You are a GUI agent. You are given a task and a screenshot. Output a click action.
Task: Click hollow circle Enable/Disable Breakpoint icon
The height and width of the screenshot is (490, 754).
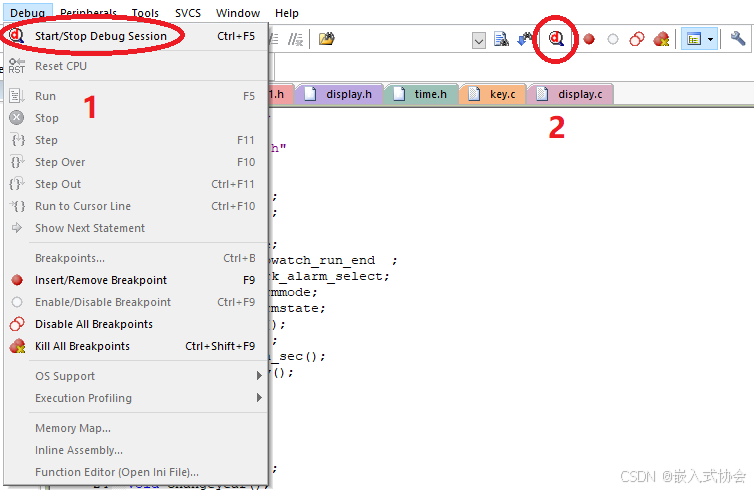click(x=17, y=302)
